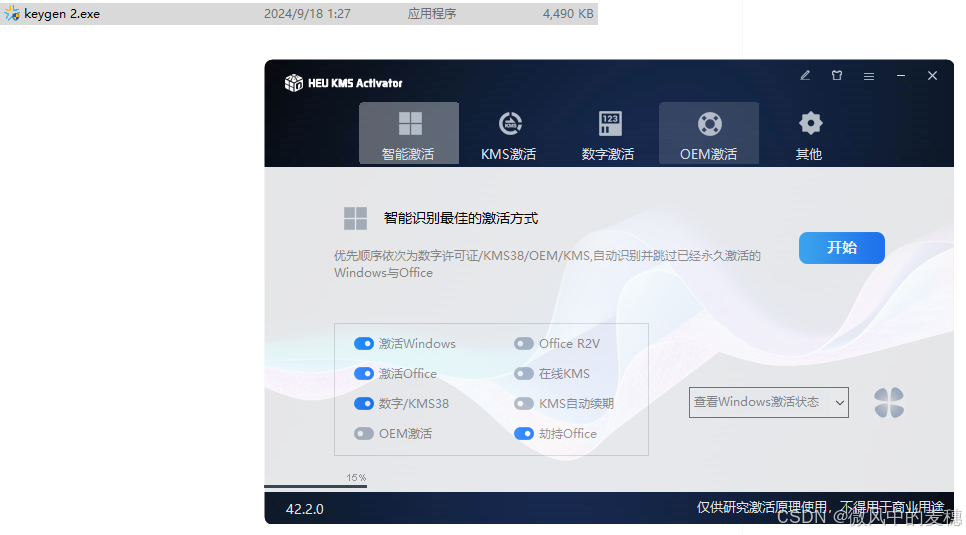Click the Windows logo beside 智能识别最佳的激活方式
Image resolution: width=966 pixels, height=535 pixels.
click(355, 218)
